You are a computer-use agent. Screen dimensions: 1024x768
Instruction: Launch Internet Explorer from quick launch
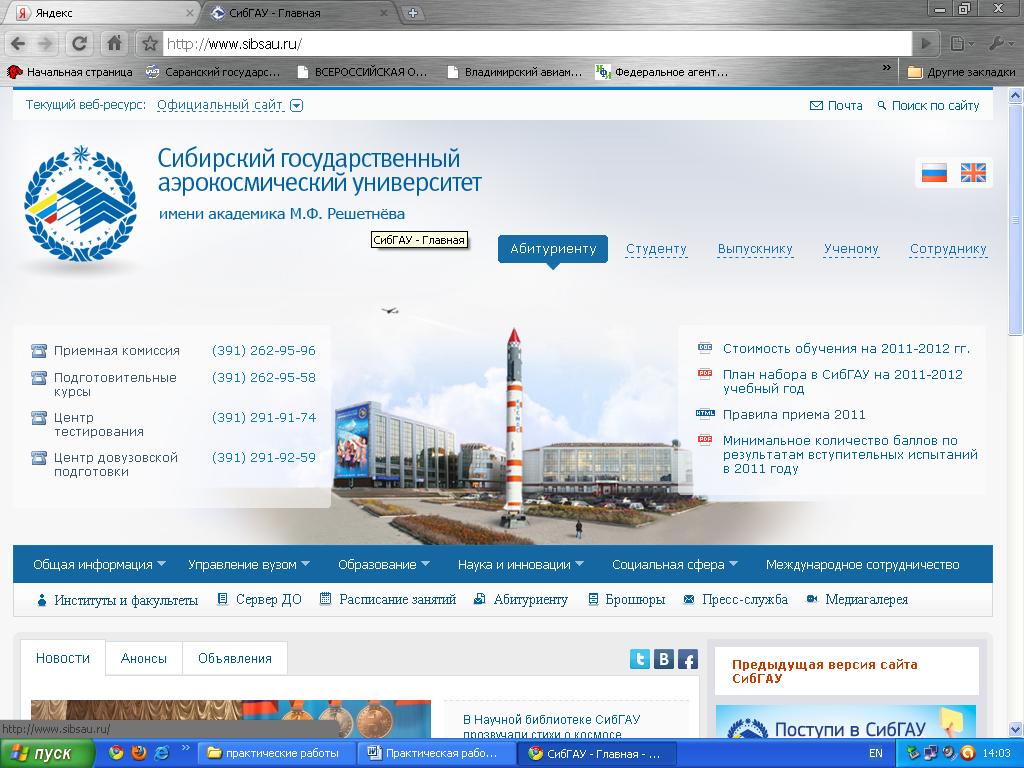161,753
